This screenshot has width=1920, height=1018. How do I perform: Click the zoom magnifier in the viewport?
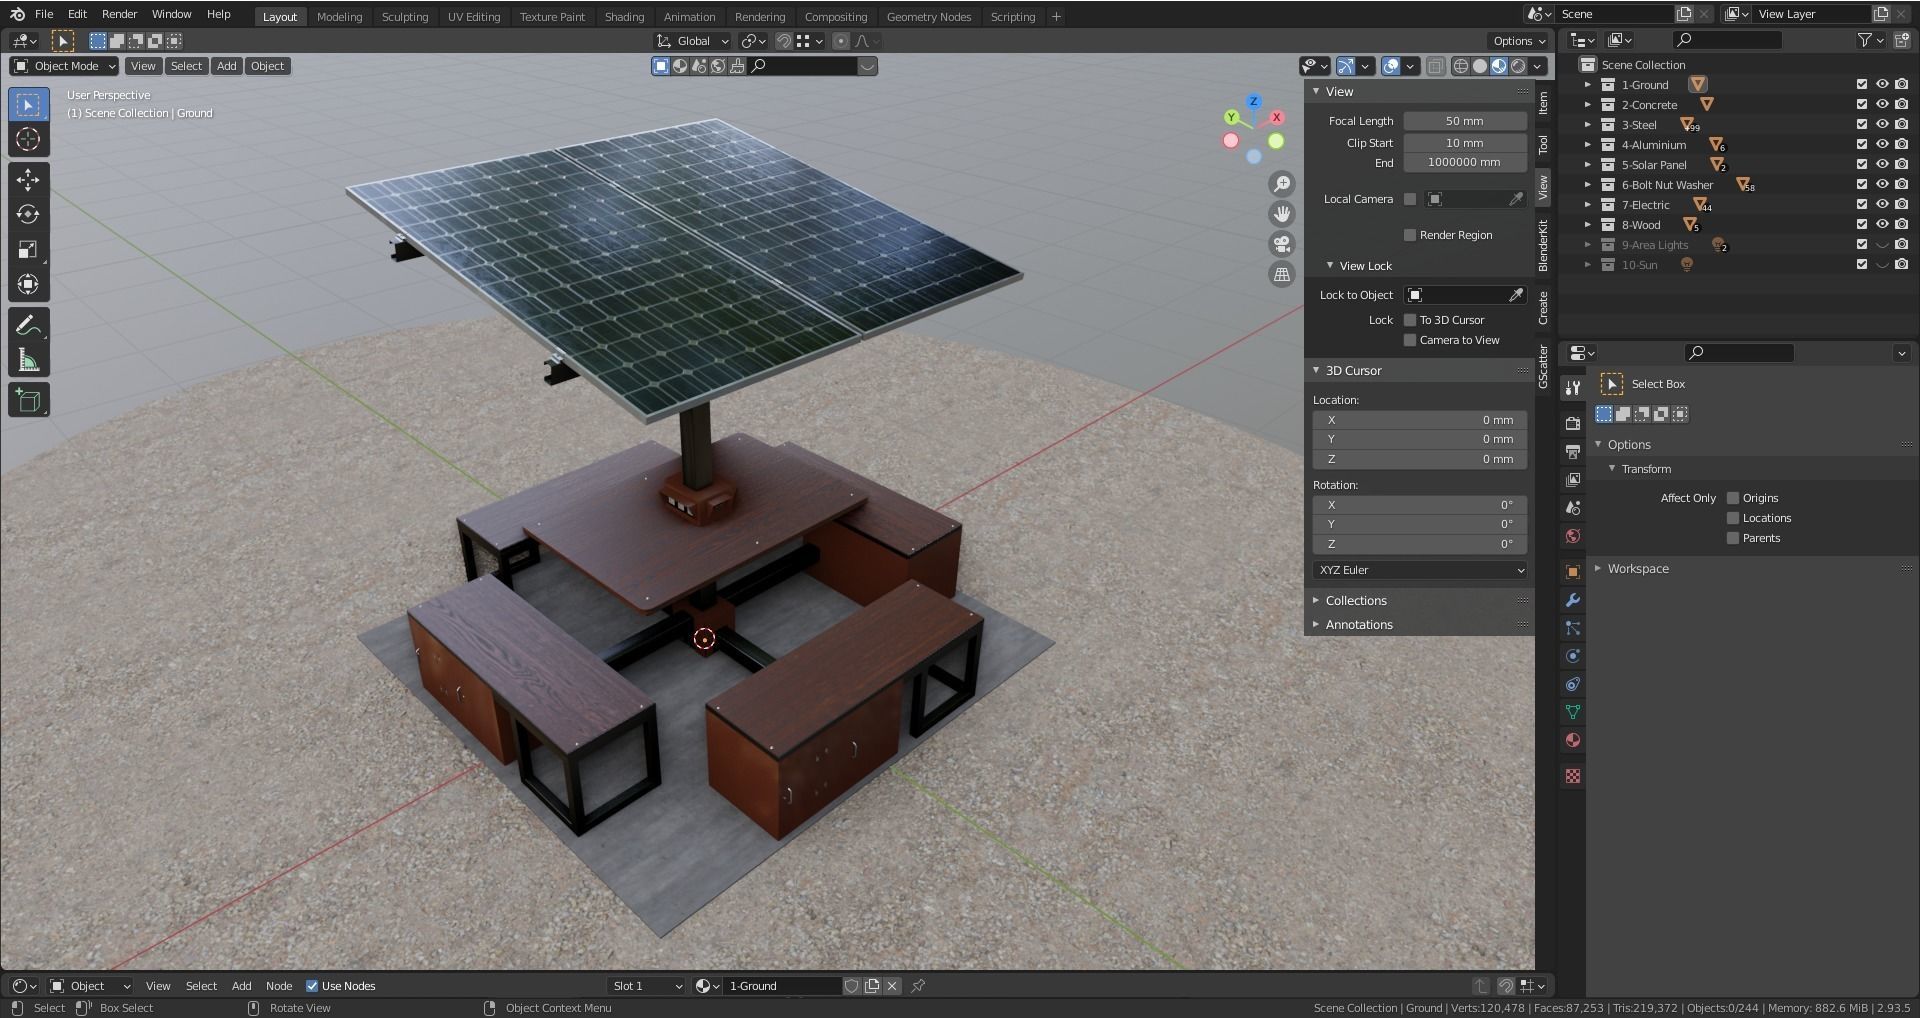point(1281,184)
